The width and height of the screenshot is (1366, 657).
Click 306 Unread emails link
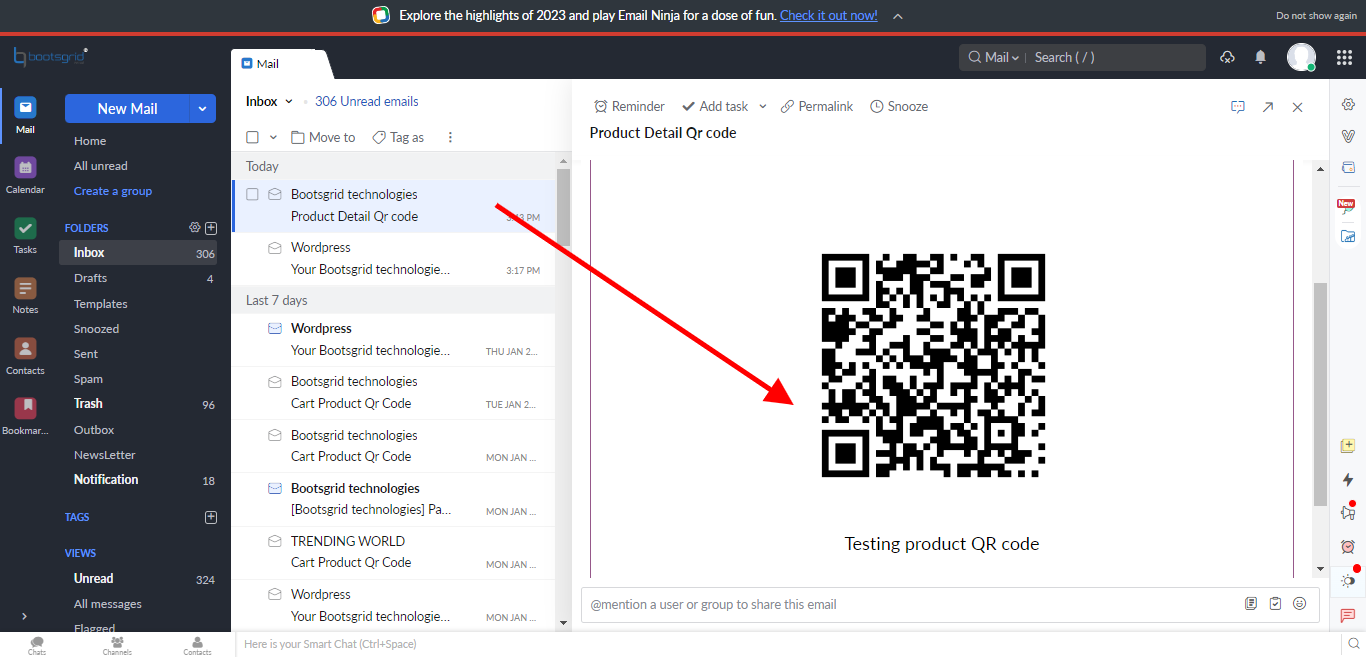[367, 101]
